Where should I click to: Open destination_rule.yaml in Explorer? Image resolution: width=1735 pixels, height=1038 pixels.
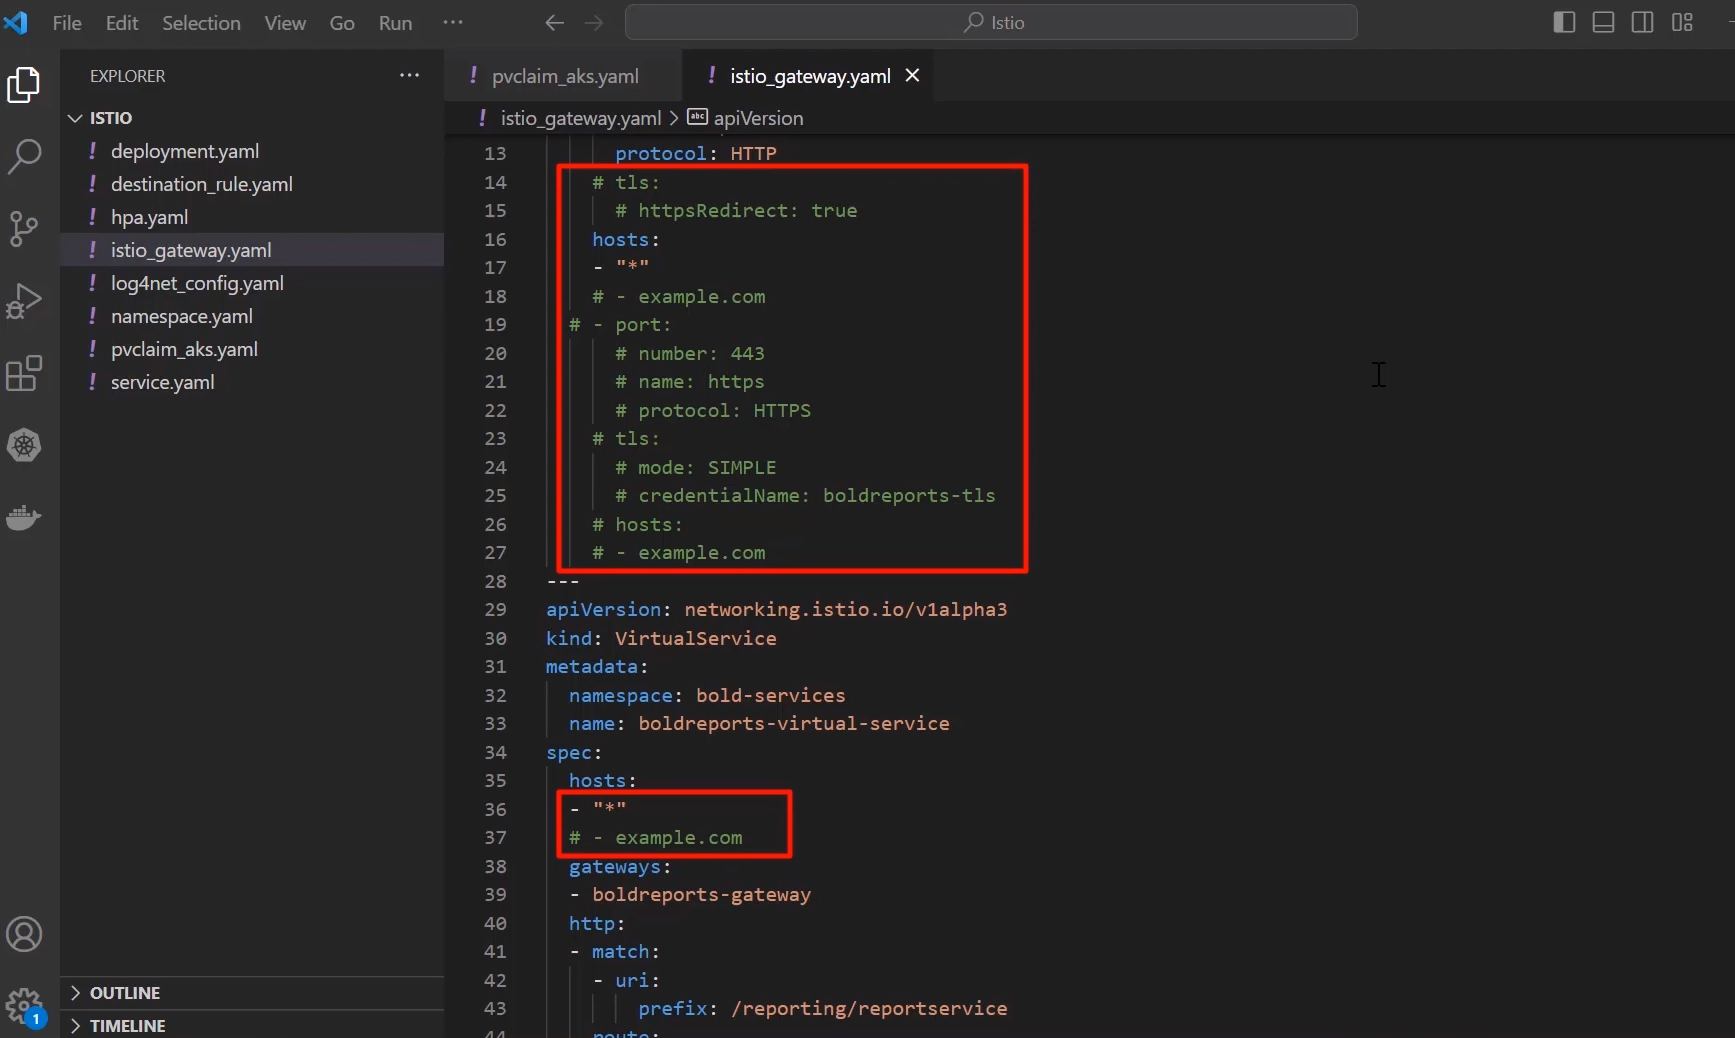click(x=252, y=184)
